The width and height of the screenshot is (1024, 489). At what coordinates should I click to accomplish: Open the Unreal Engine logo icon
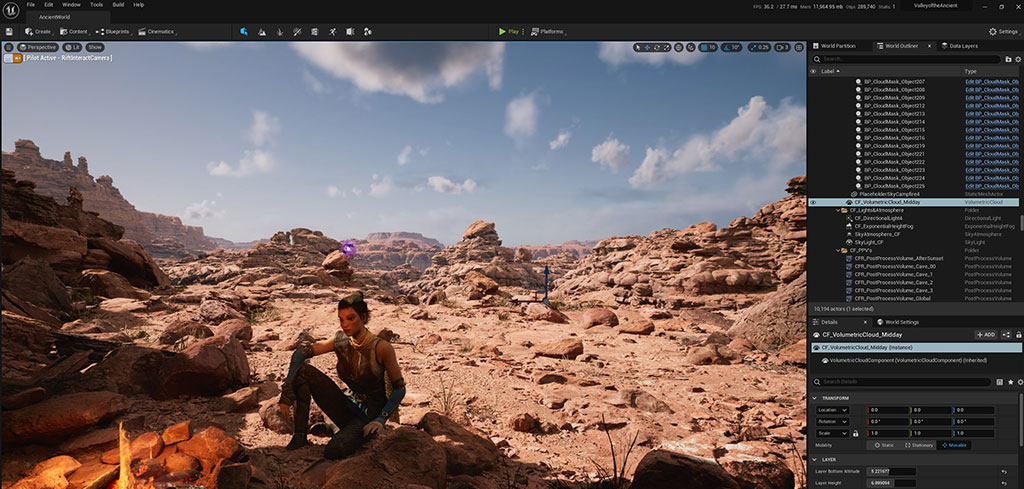11,10
